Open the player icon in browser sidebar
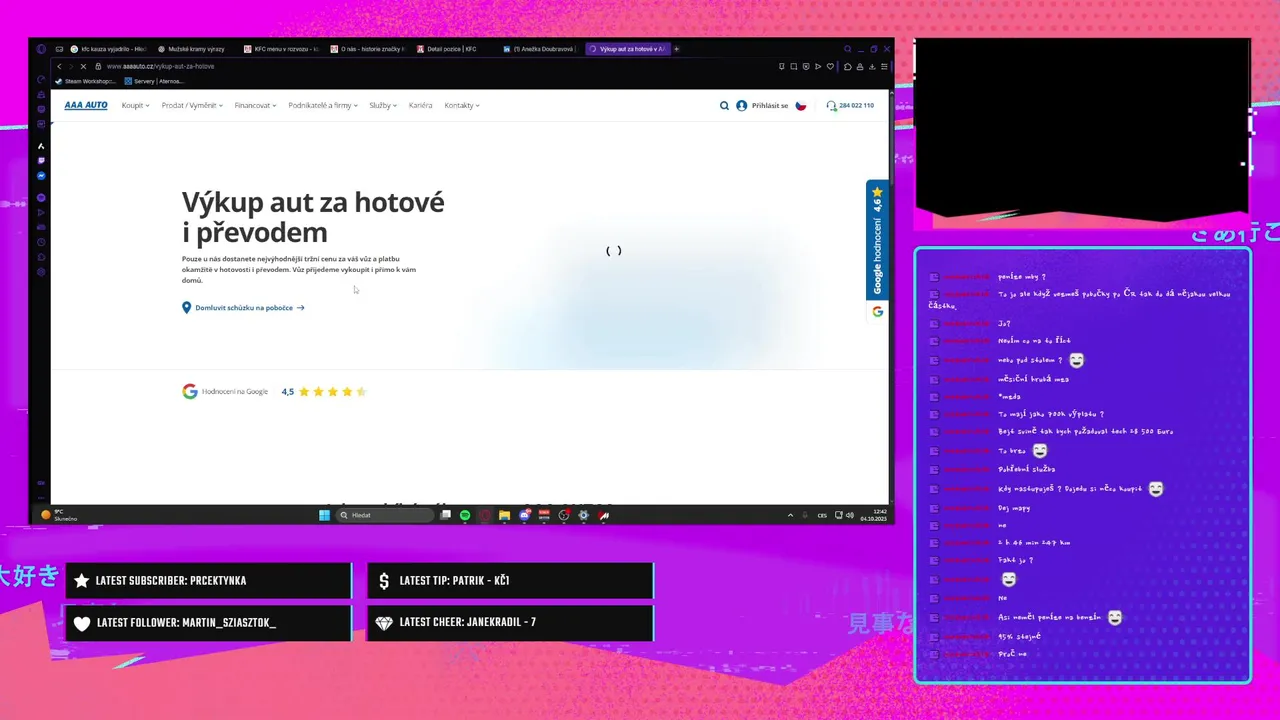Screen dimensions: 1280x720 [x=41, y=212]
